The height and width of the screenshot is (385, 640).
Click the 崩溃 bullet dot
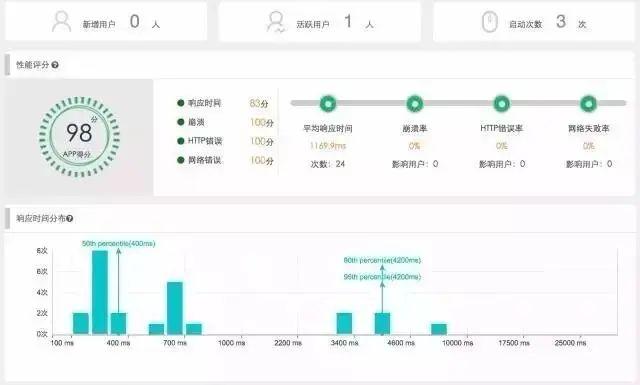click(180, 122)
